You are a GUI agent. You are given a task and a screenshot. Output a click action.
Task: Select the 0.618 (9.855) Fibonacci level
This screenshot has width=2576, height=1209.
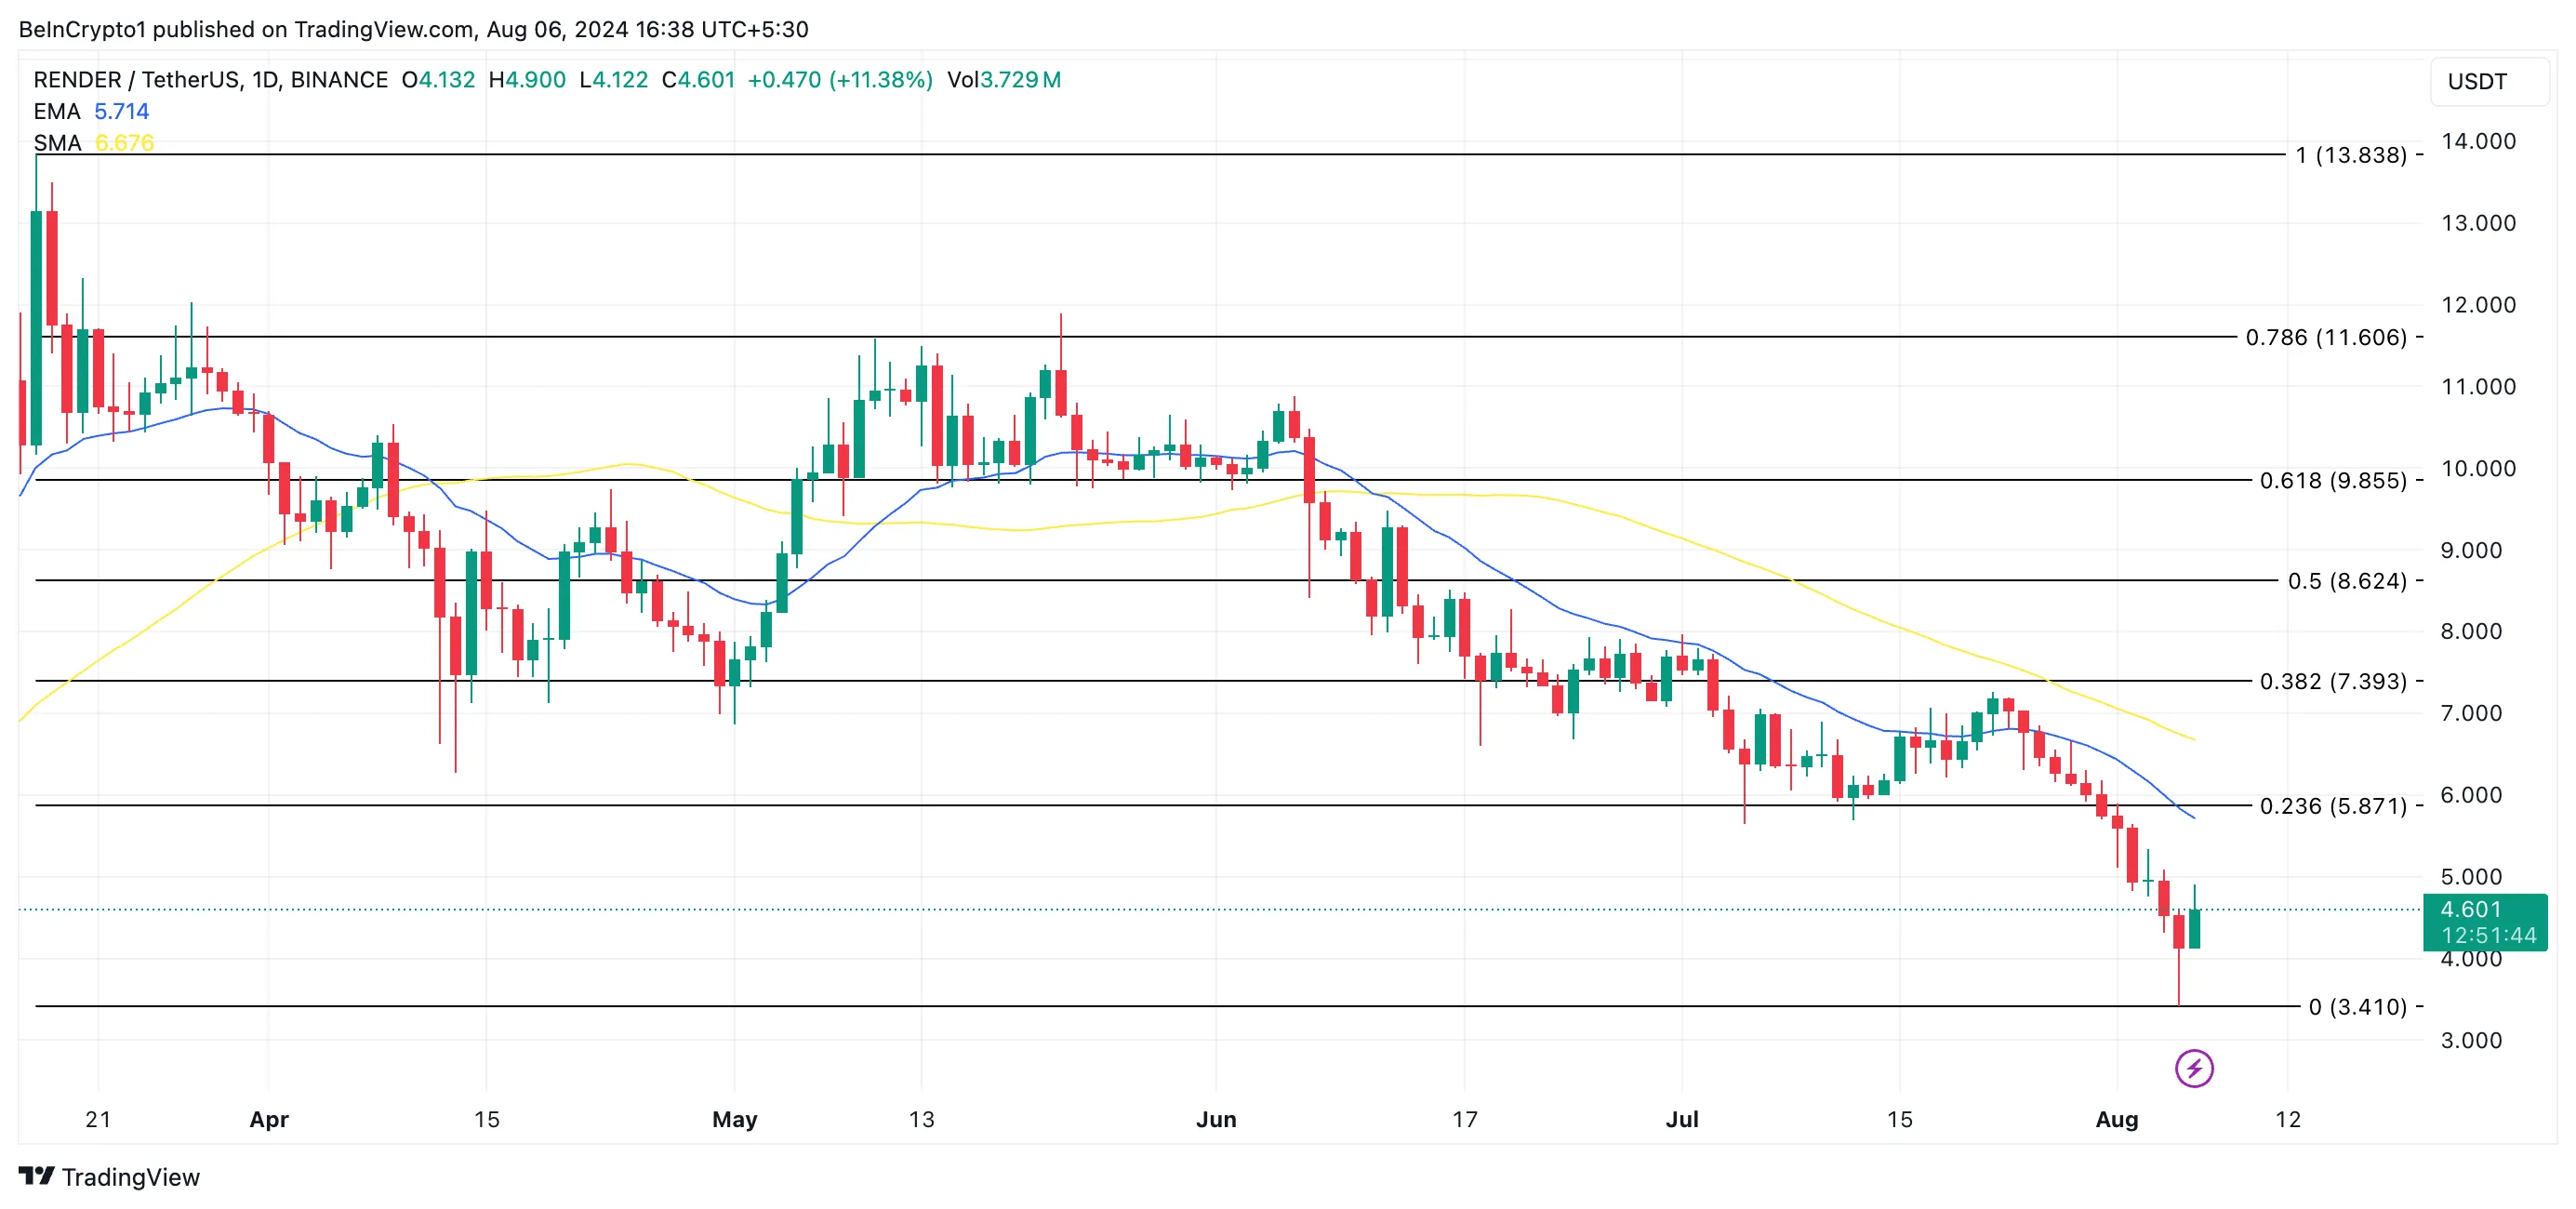point(2333,480)
